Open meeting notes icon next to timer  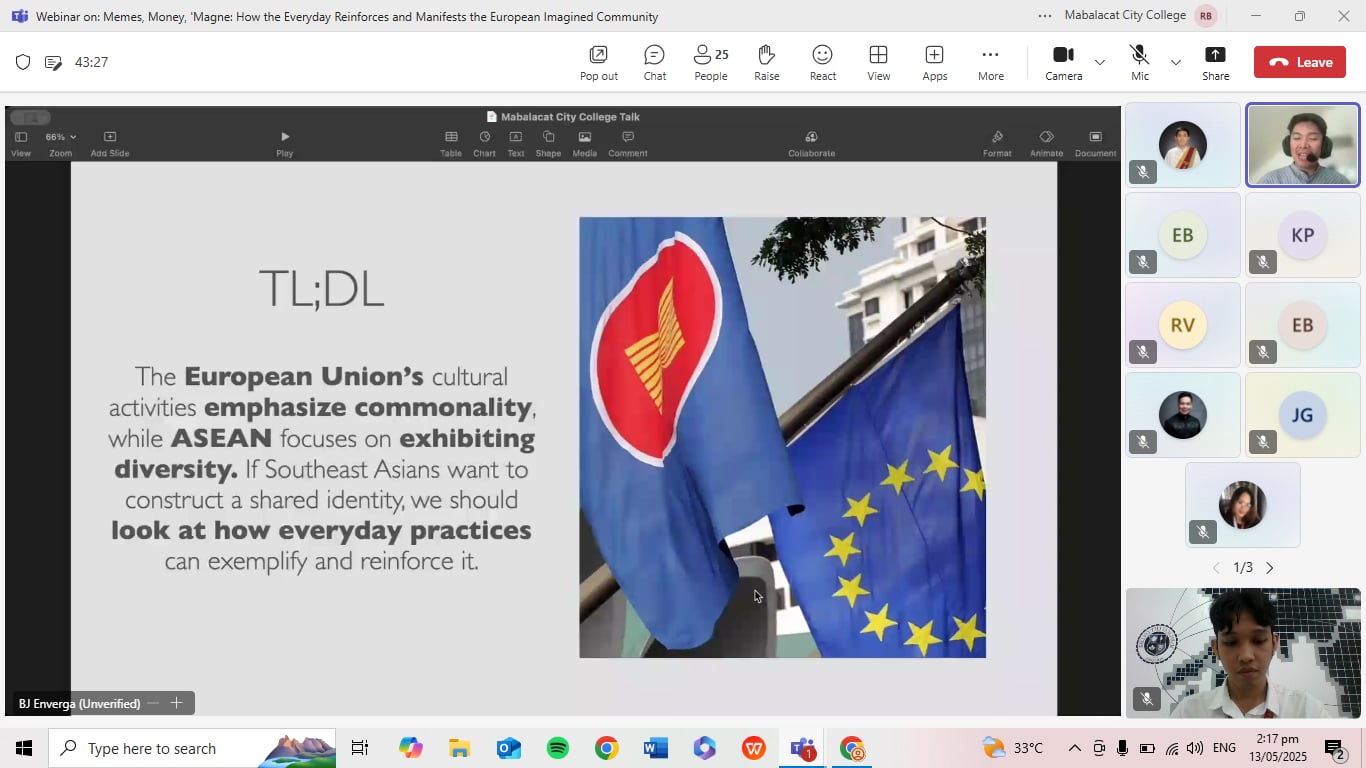point(54,62)
